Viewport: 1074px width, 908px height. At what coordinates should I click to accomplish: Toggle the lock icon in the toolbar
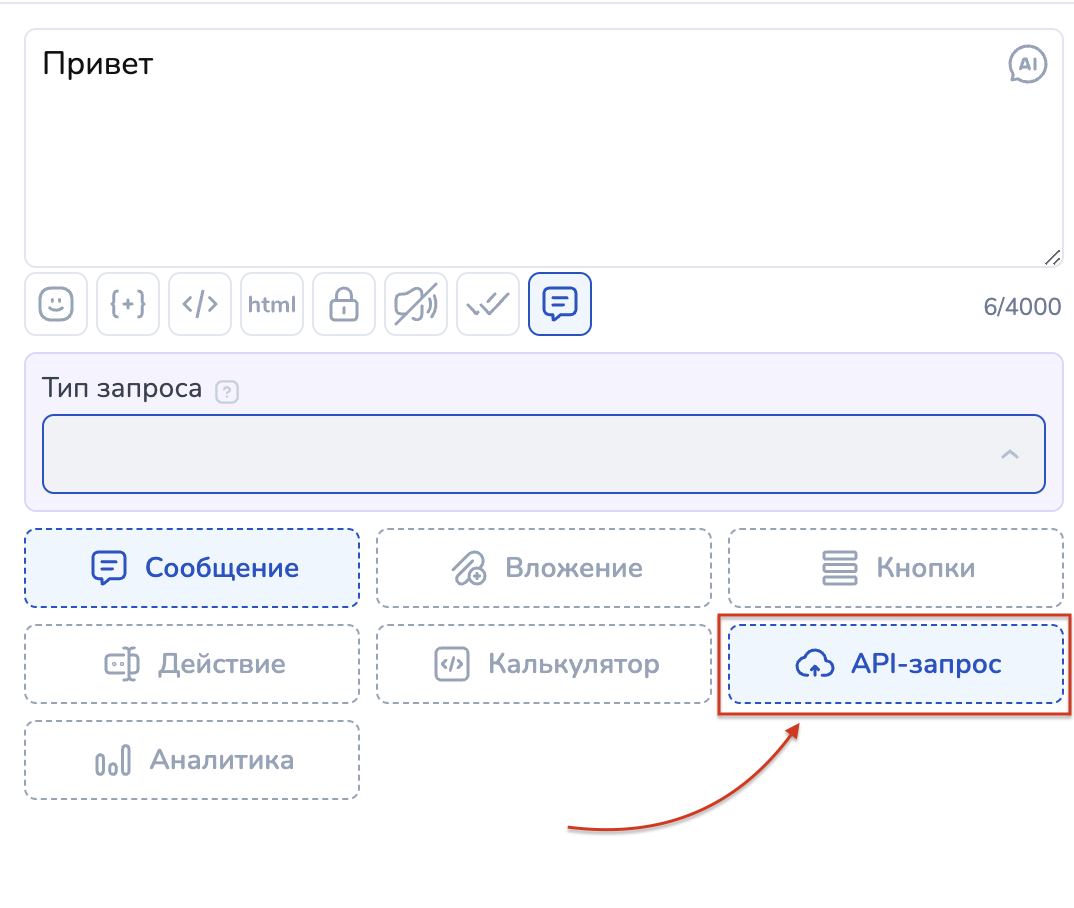point(344,304)
